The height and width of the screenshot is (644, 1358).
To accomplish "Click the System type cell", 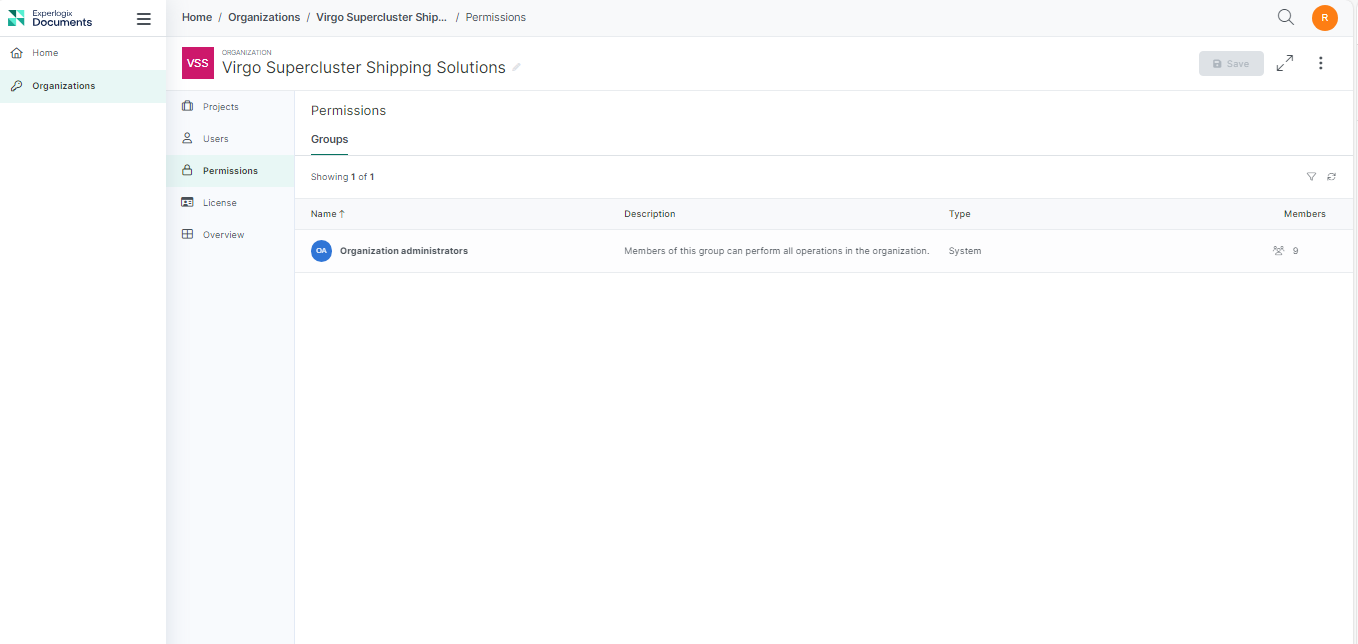I will pyautogui.click(x=965, y=251).
